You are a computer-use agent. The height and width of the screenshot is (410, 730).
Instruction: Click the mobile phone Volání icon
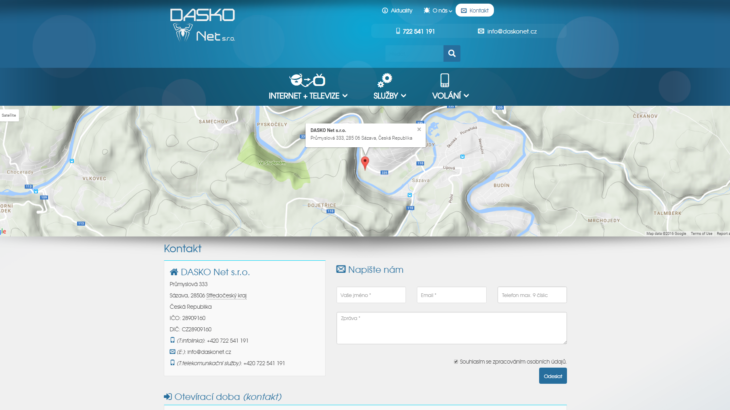tap(445, 80)
